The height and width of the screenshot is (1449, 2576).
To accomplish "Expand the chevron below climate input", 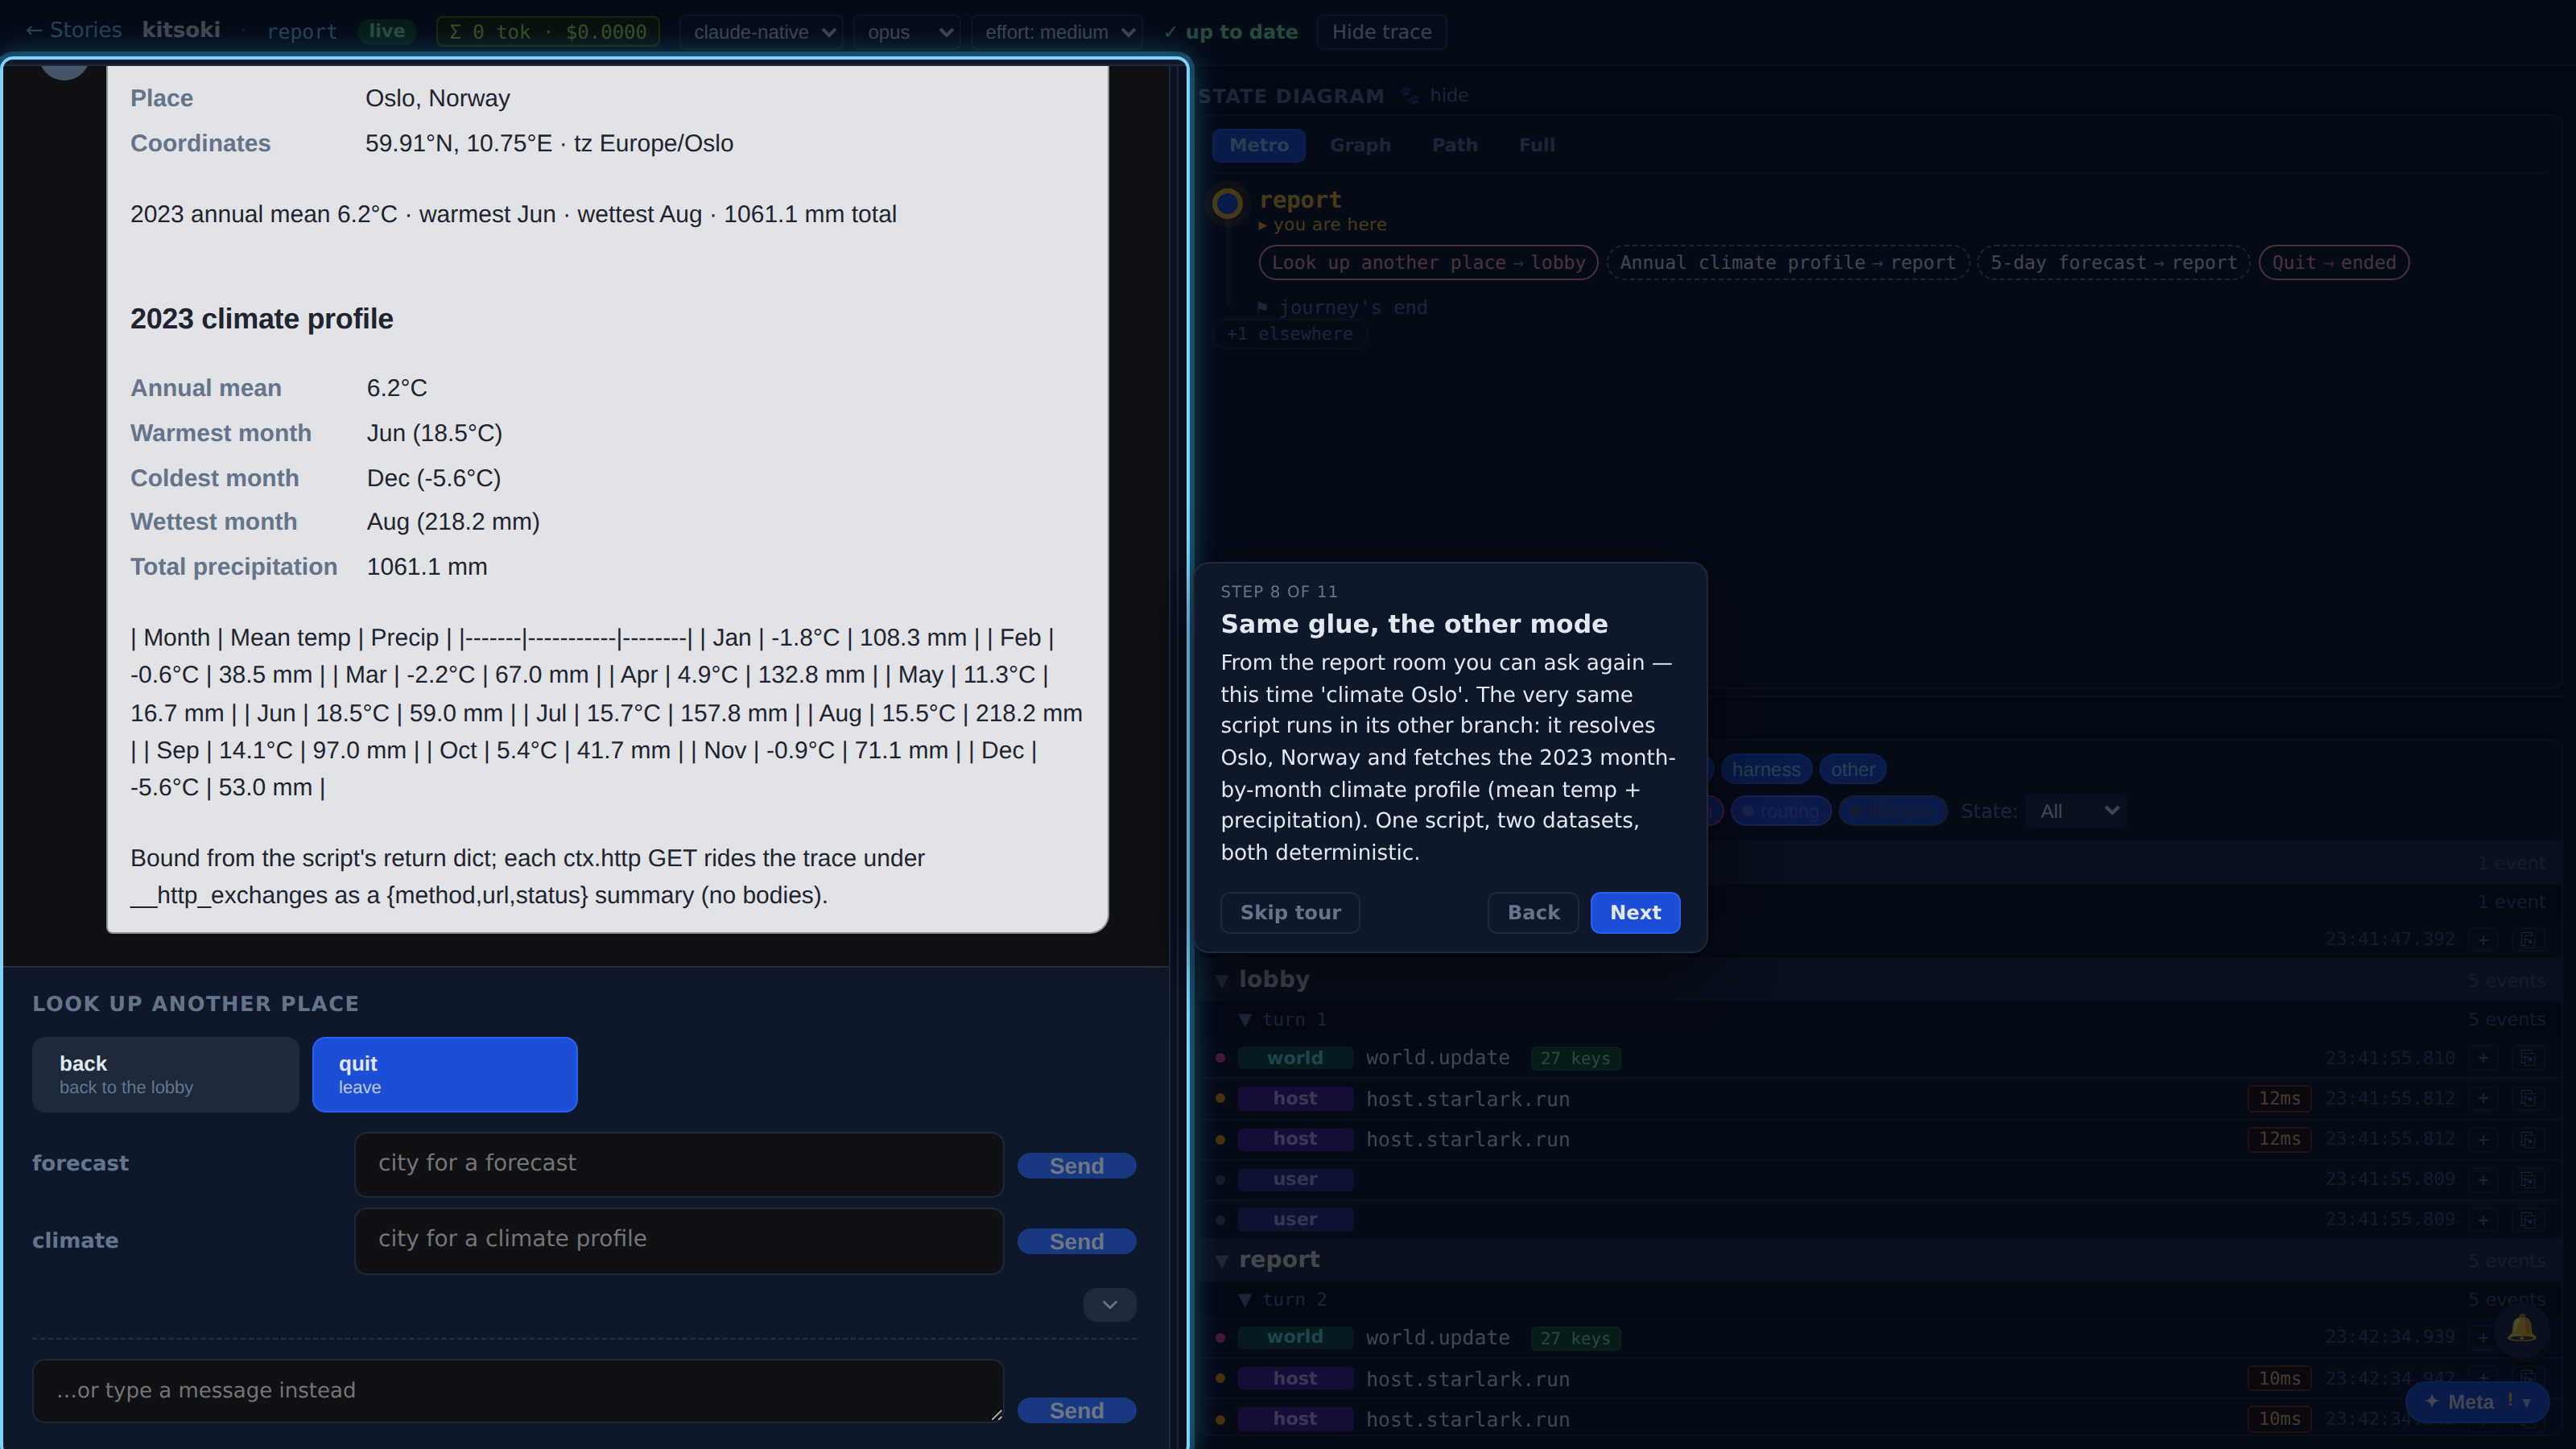I will click(1109, 1304).
